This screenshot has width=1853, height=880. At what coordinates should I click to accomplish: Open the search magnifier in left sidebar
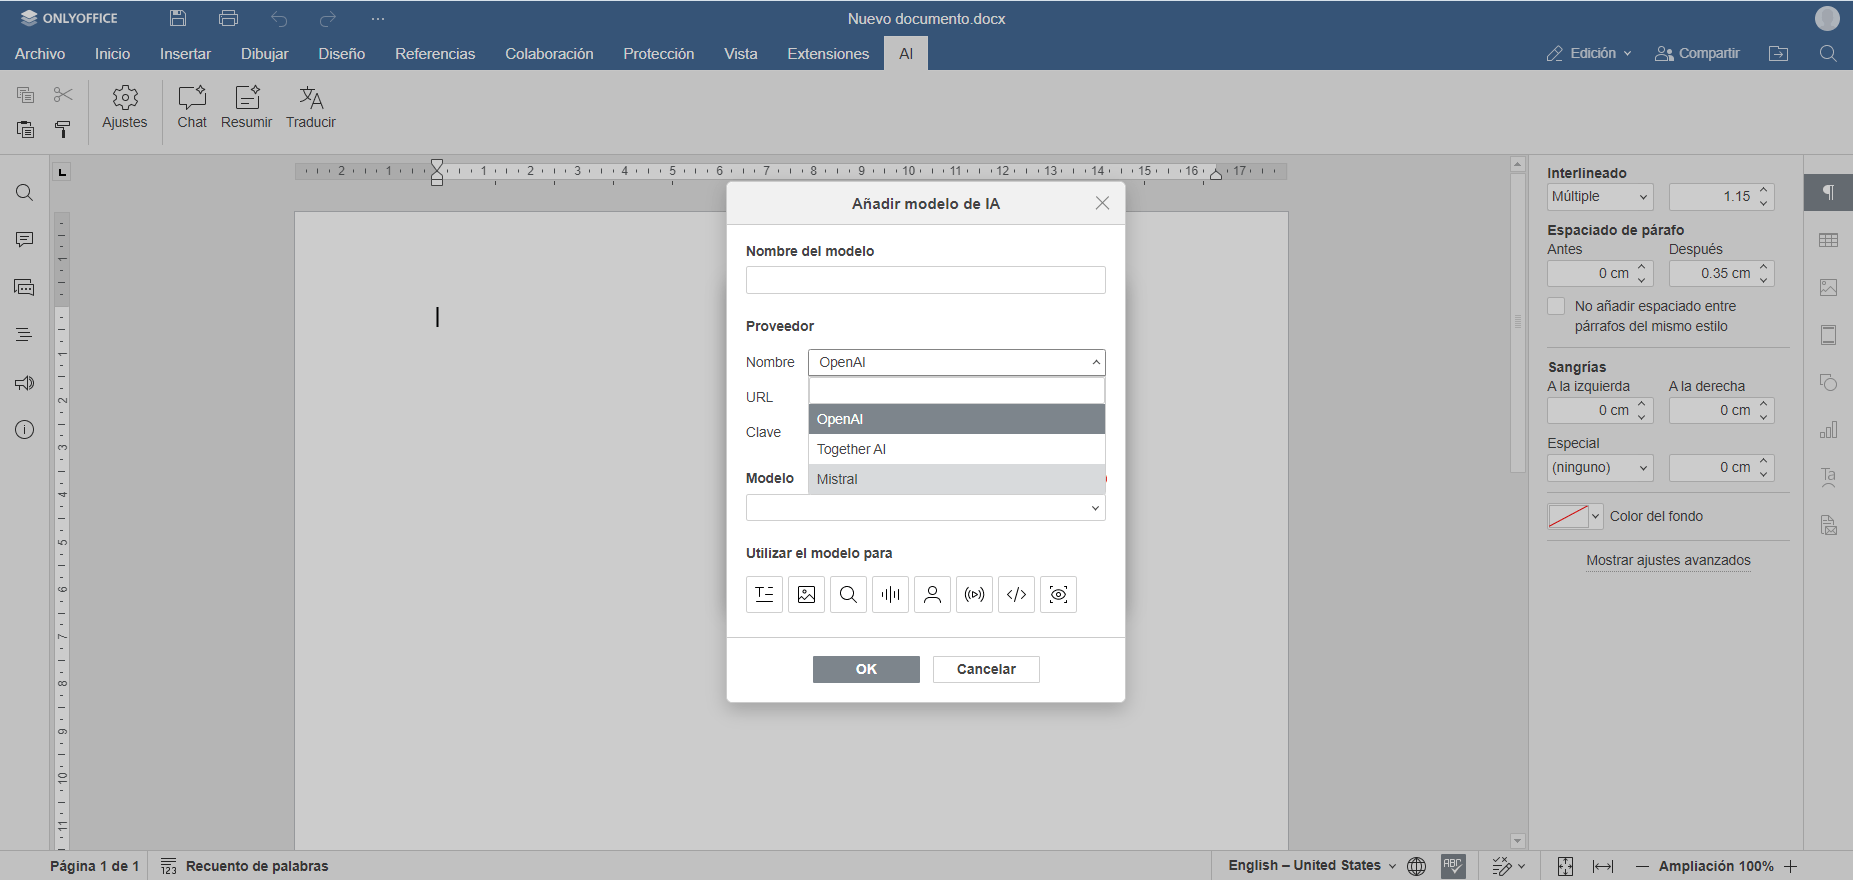pos(25,193)
